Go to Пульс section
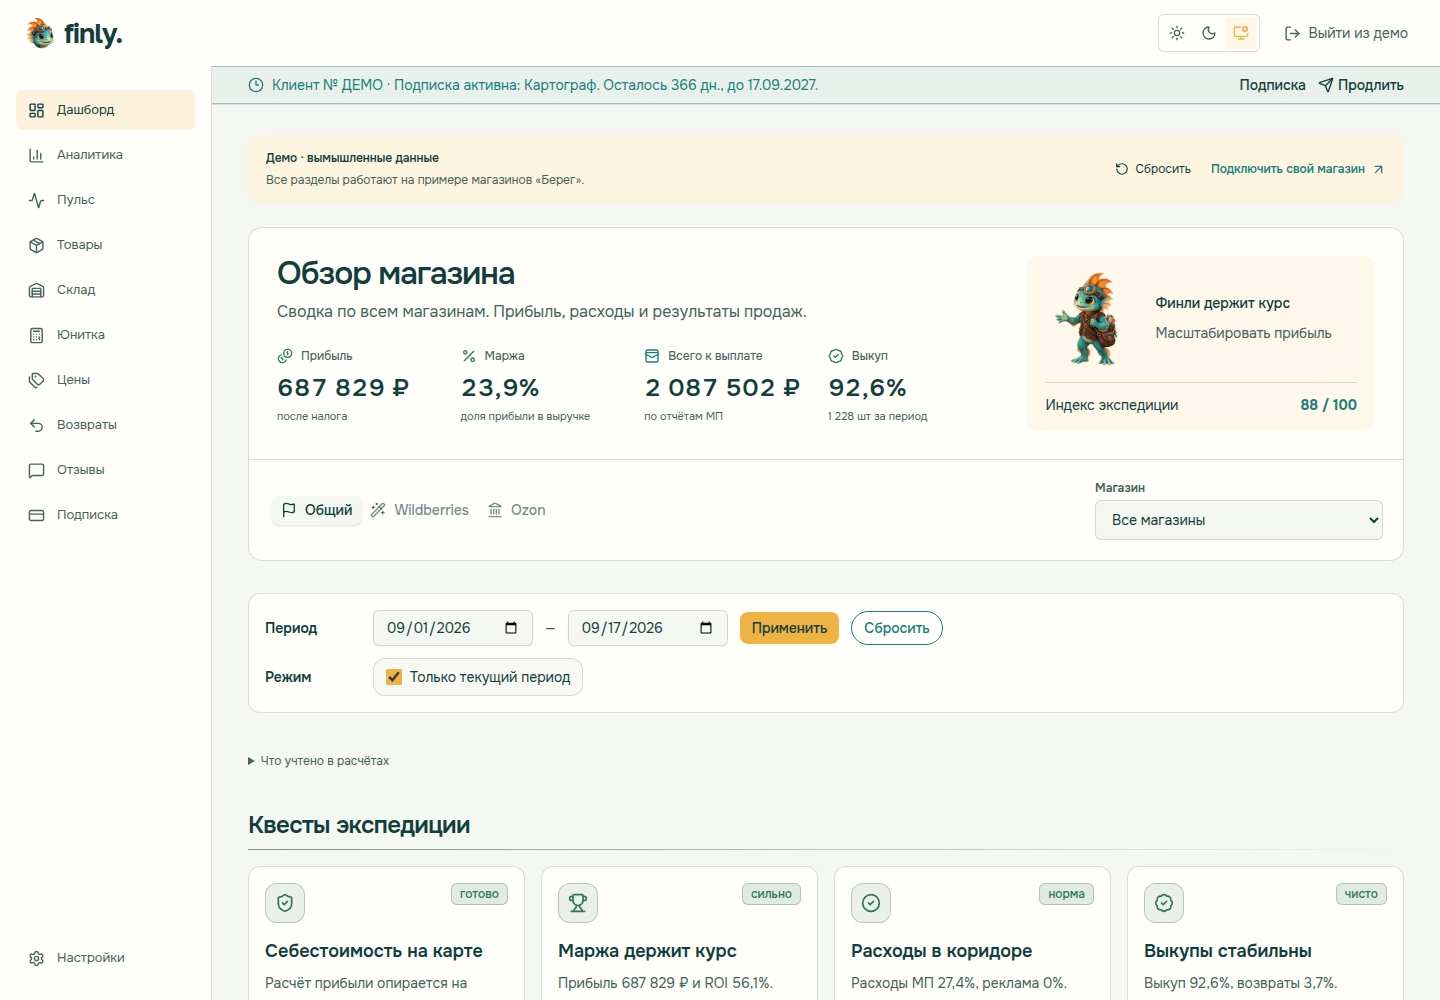Viewport: 1440px width, 1000px height. coord(105,200)
